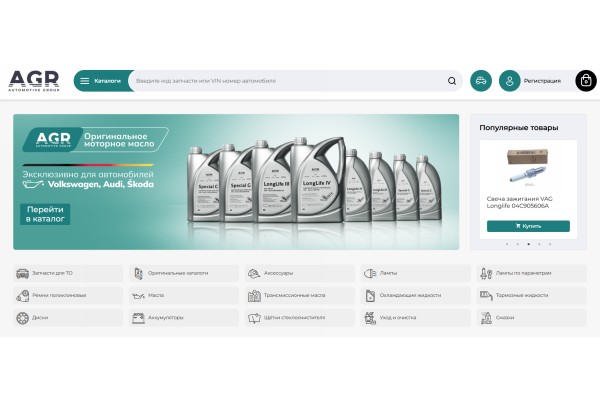600x400 pixels.
Task: Open the Оригинальные каталоги category
Action: click(184, 273)
